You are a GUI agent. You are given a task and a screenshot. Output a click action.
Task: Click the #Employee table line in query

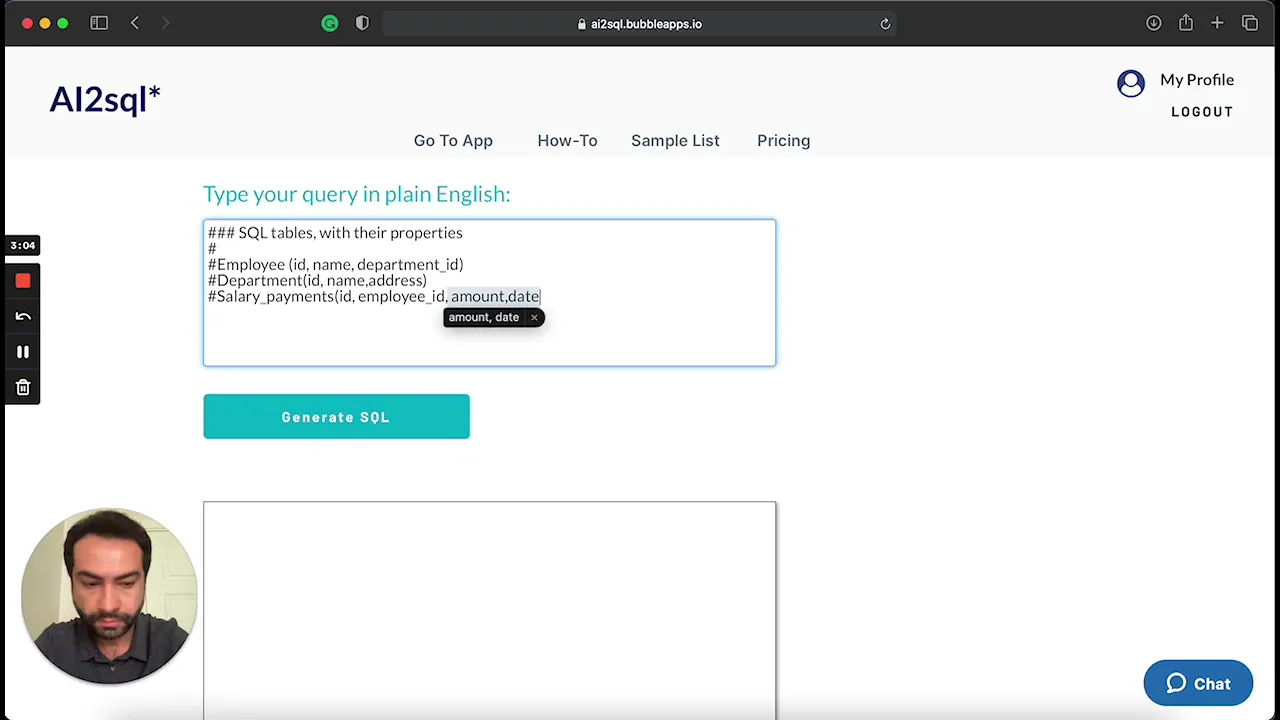(x=335, y=265)
